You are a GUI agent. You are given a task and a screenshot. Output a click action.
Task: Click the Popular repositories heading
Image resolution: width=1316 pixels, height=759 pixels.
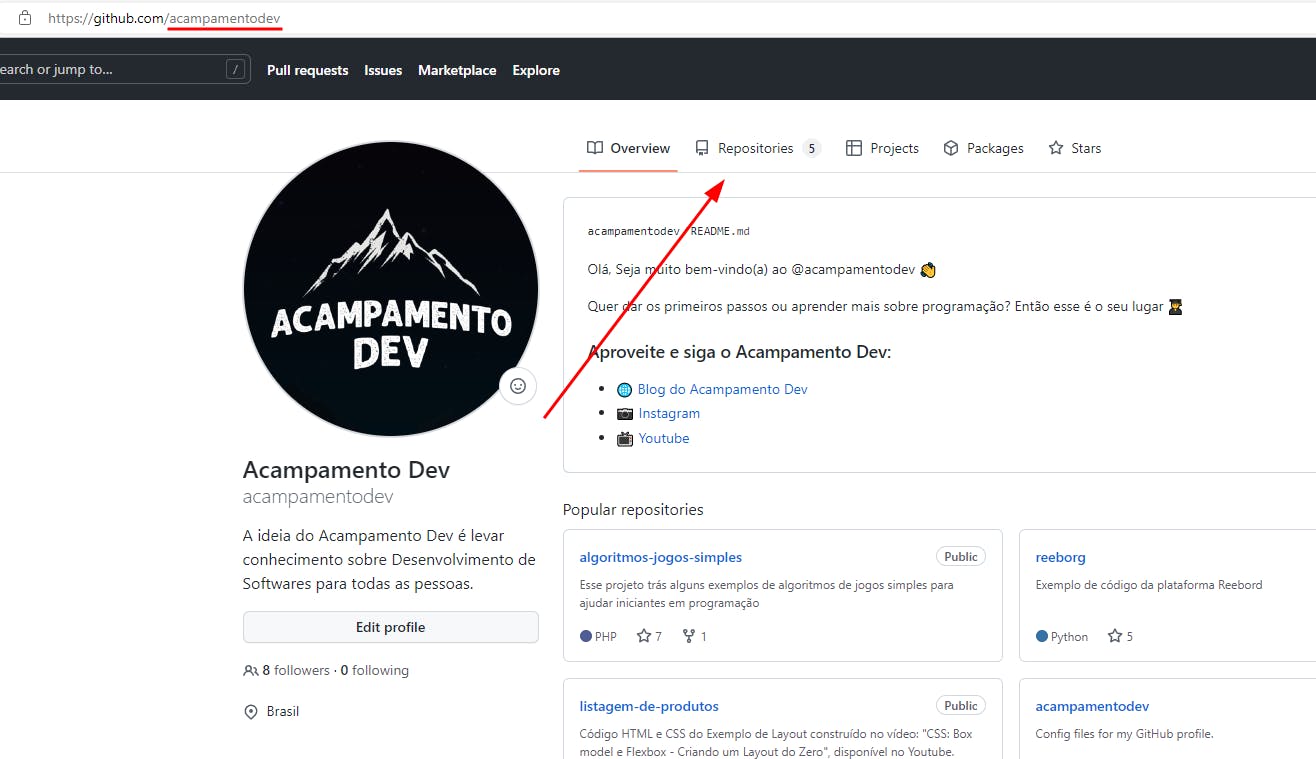(633, 509)
